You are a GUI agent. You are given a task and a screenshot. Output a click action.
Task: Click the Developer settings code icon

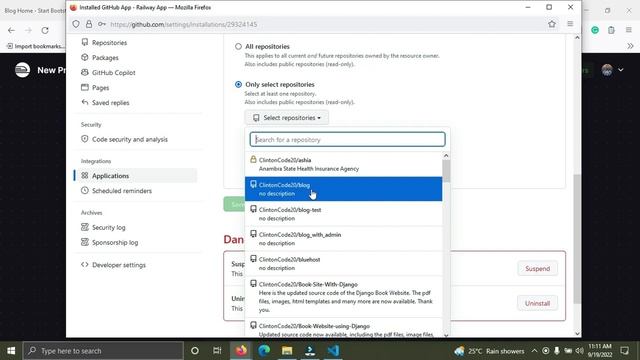[84, 264]
